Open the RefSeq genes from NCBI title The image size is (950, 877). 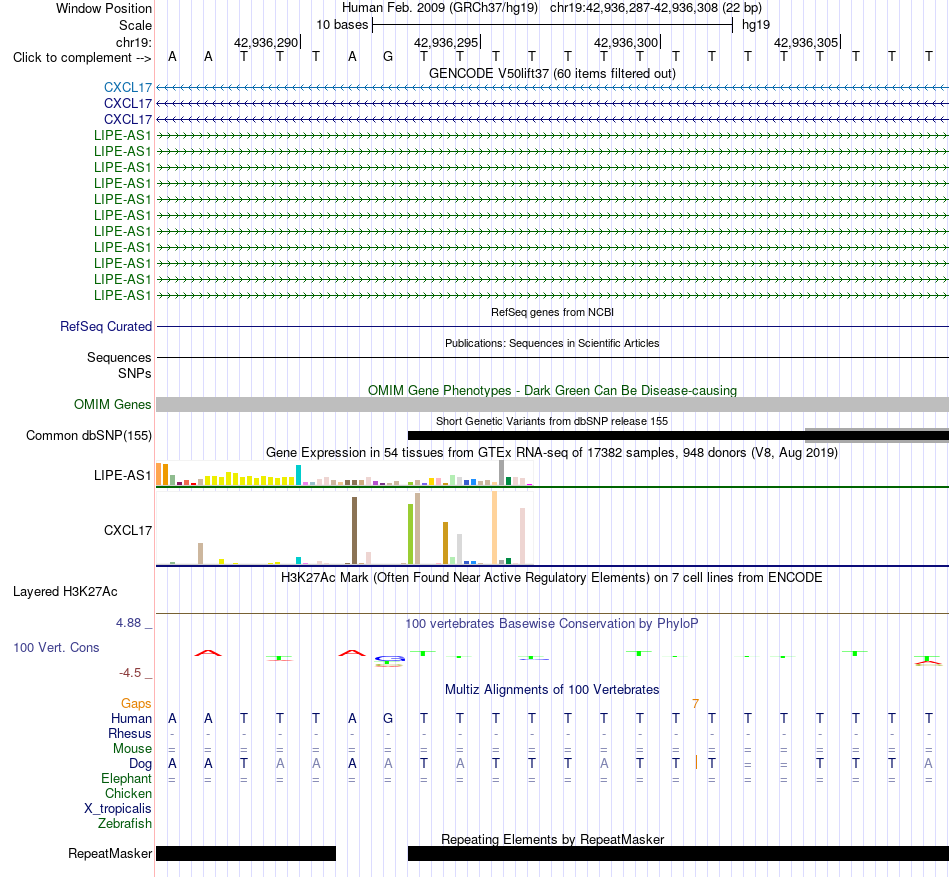pos(552,313)
